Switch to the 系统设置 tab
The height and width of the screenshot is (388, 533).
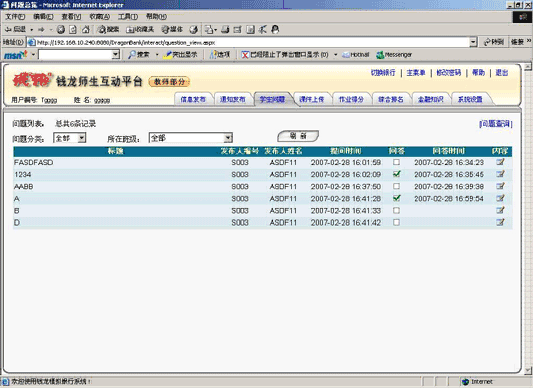pos(470,99)
